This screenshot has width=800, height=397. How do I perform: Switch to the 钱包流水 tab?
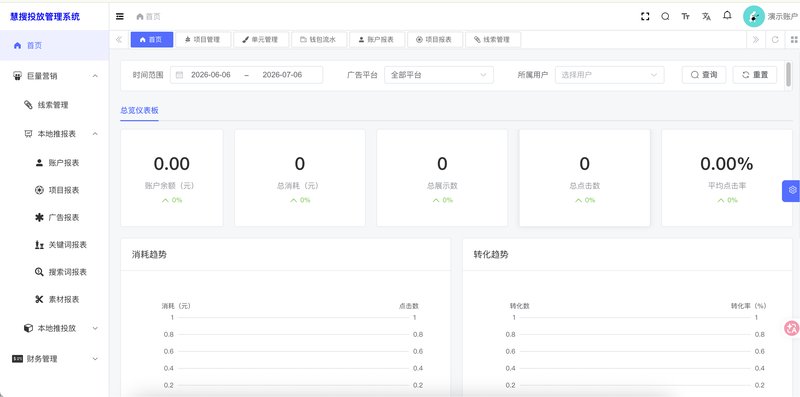point(319,39)
